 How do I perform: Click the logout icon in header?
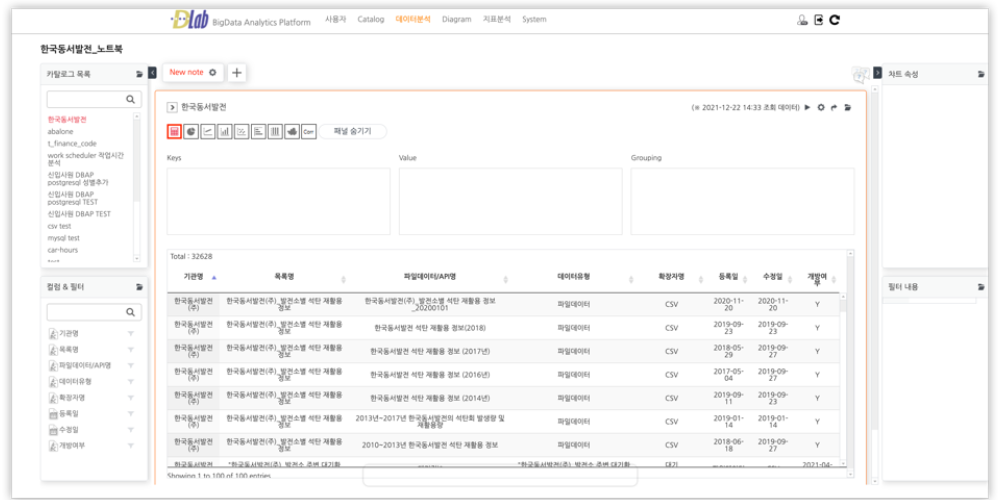coord(819,20)
